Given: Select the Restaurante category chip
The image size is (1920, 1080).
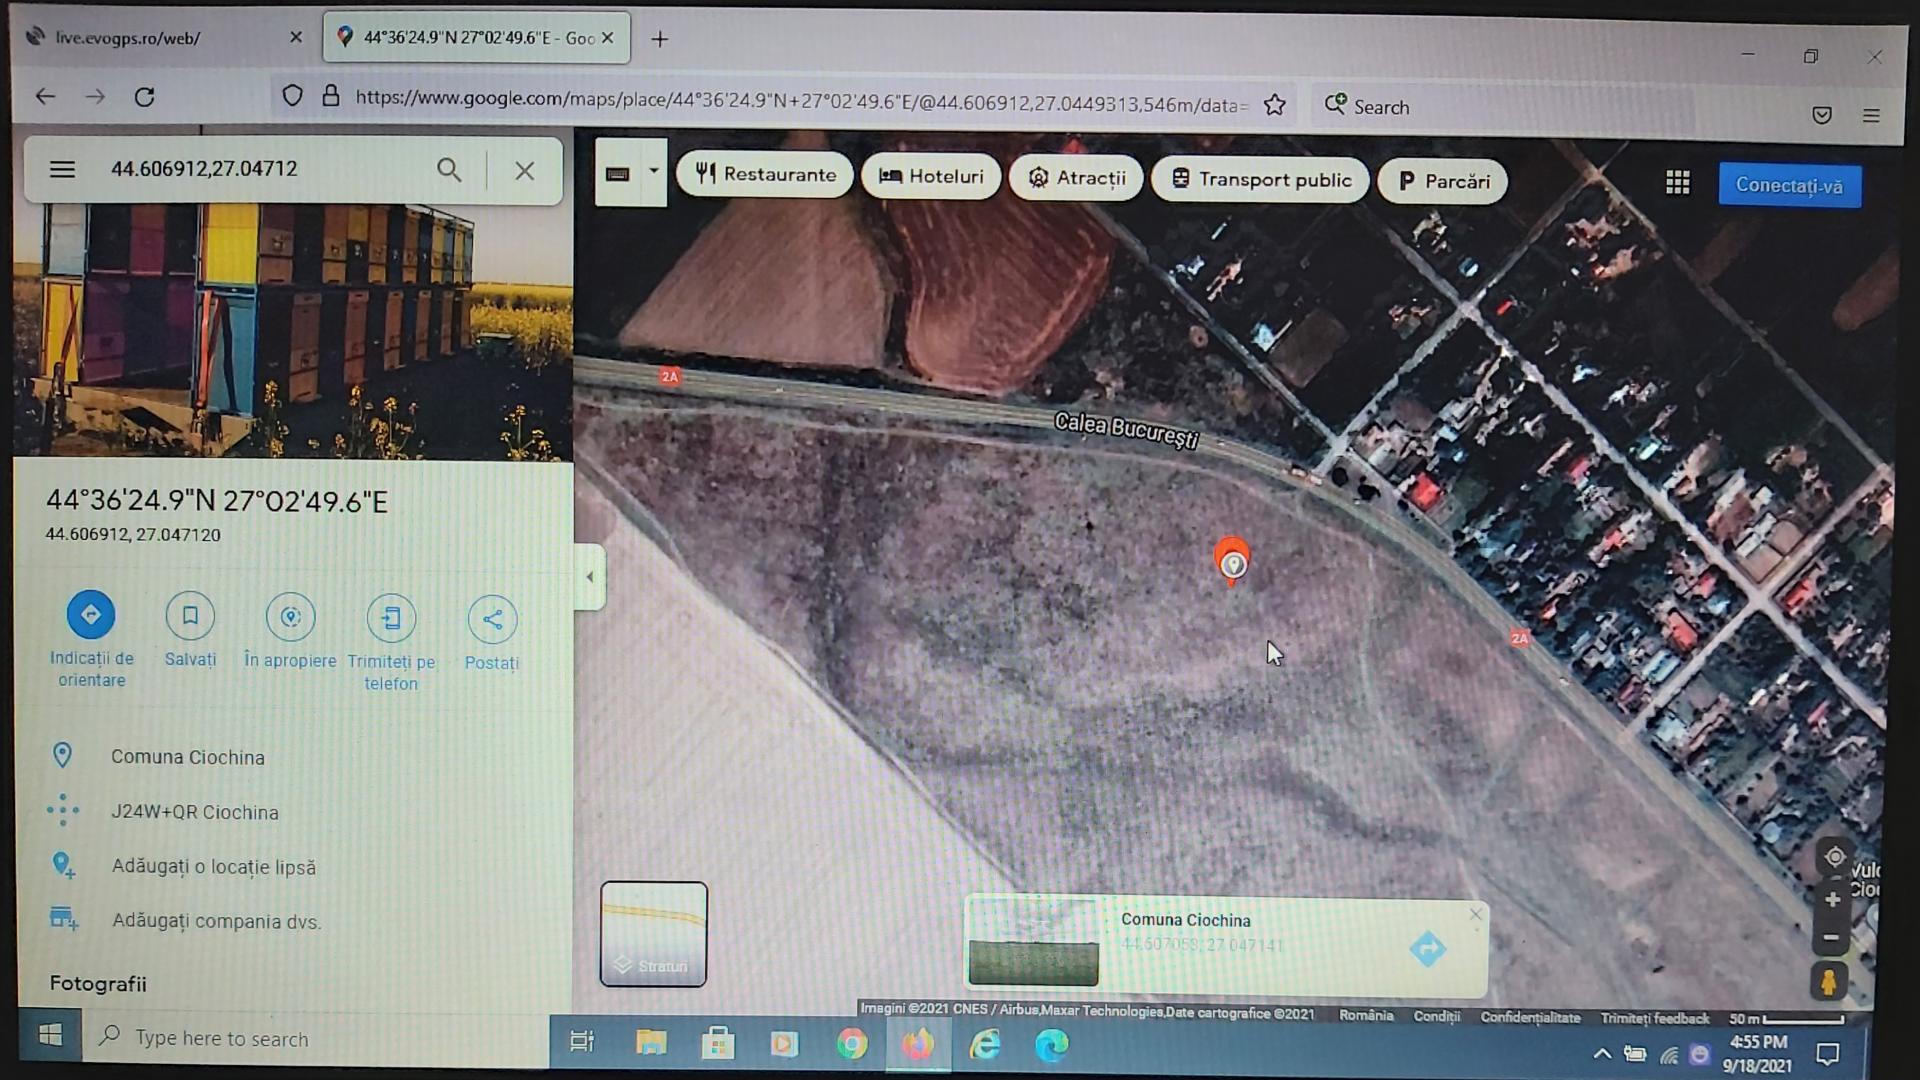Looking at the screenshot, I should coord(765,174).
